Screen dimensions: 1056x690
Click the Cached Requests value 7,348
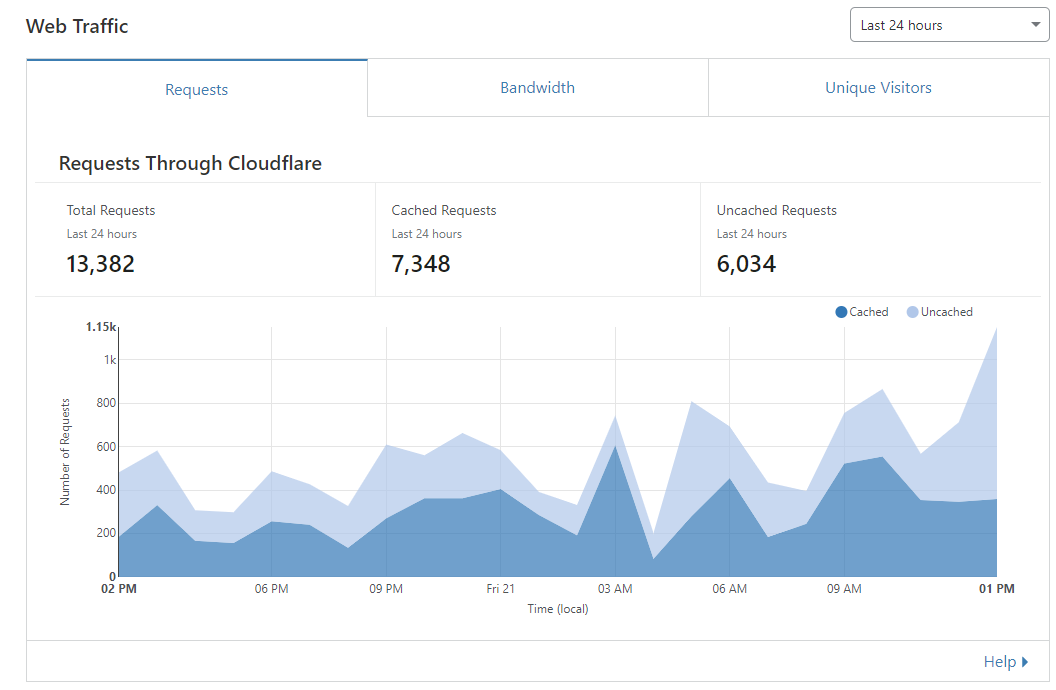[x=421, y=264]
